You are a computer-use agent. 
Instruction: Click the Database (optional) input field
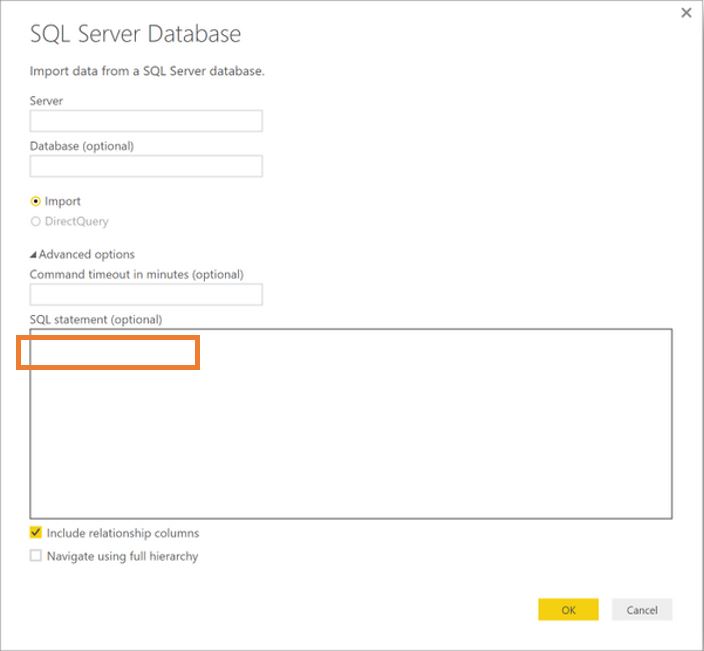tap(146, 166)
